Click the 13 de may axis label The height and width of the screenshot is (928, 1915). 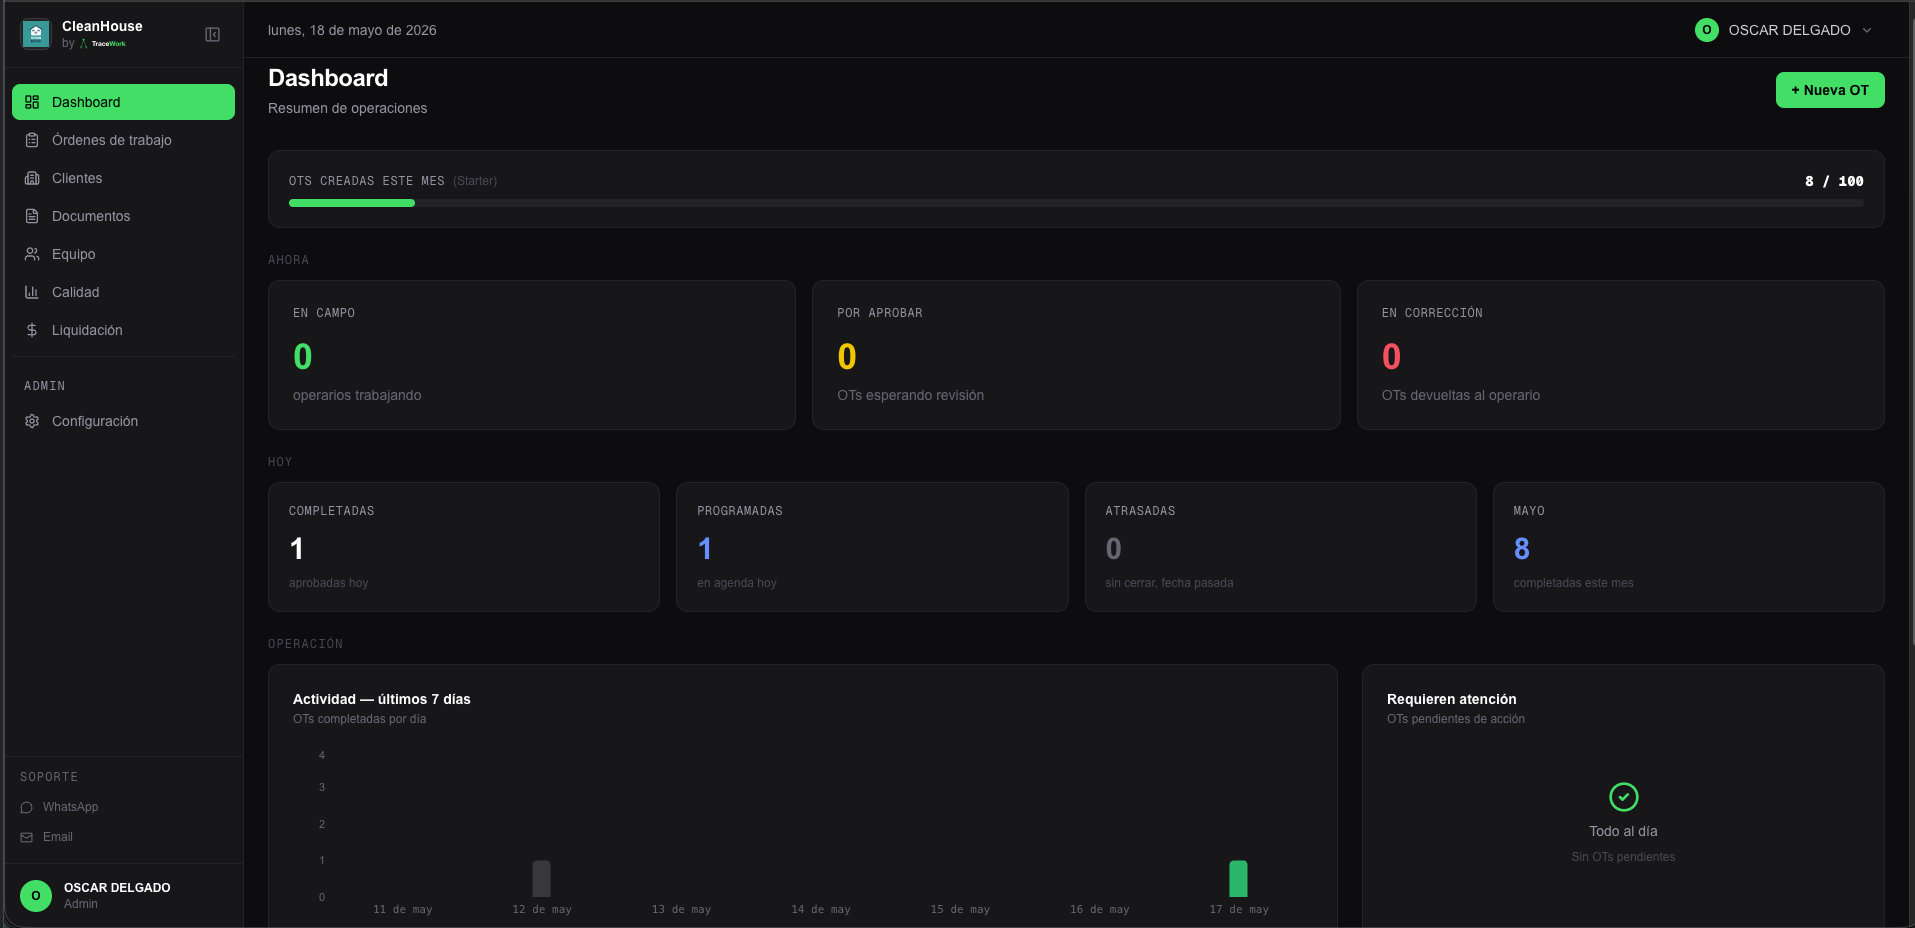pyautogui.click(x=681, y=910)
